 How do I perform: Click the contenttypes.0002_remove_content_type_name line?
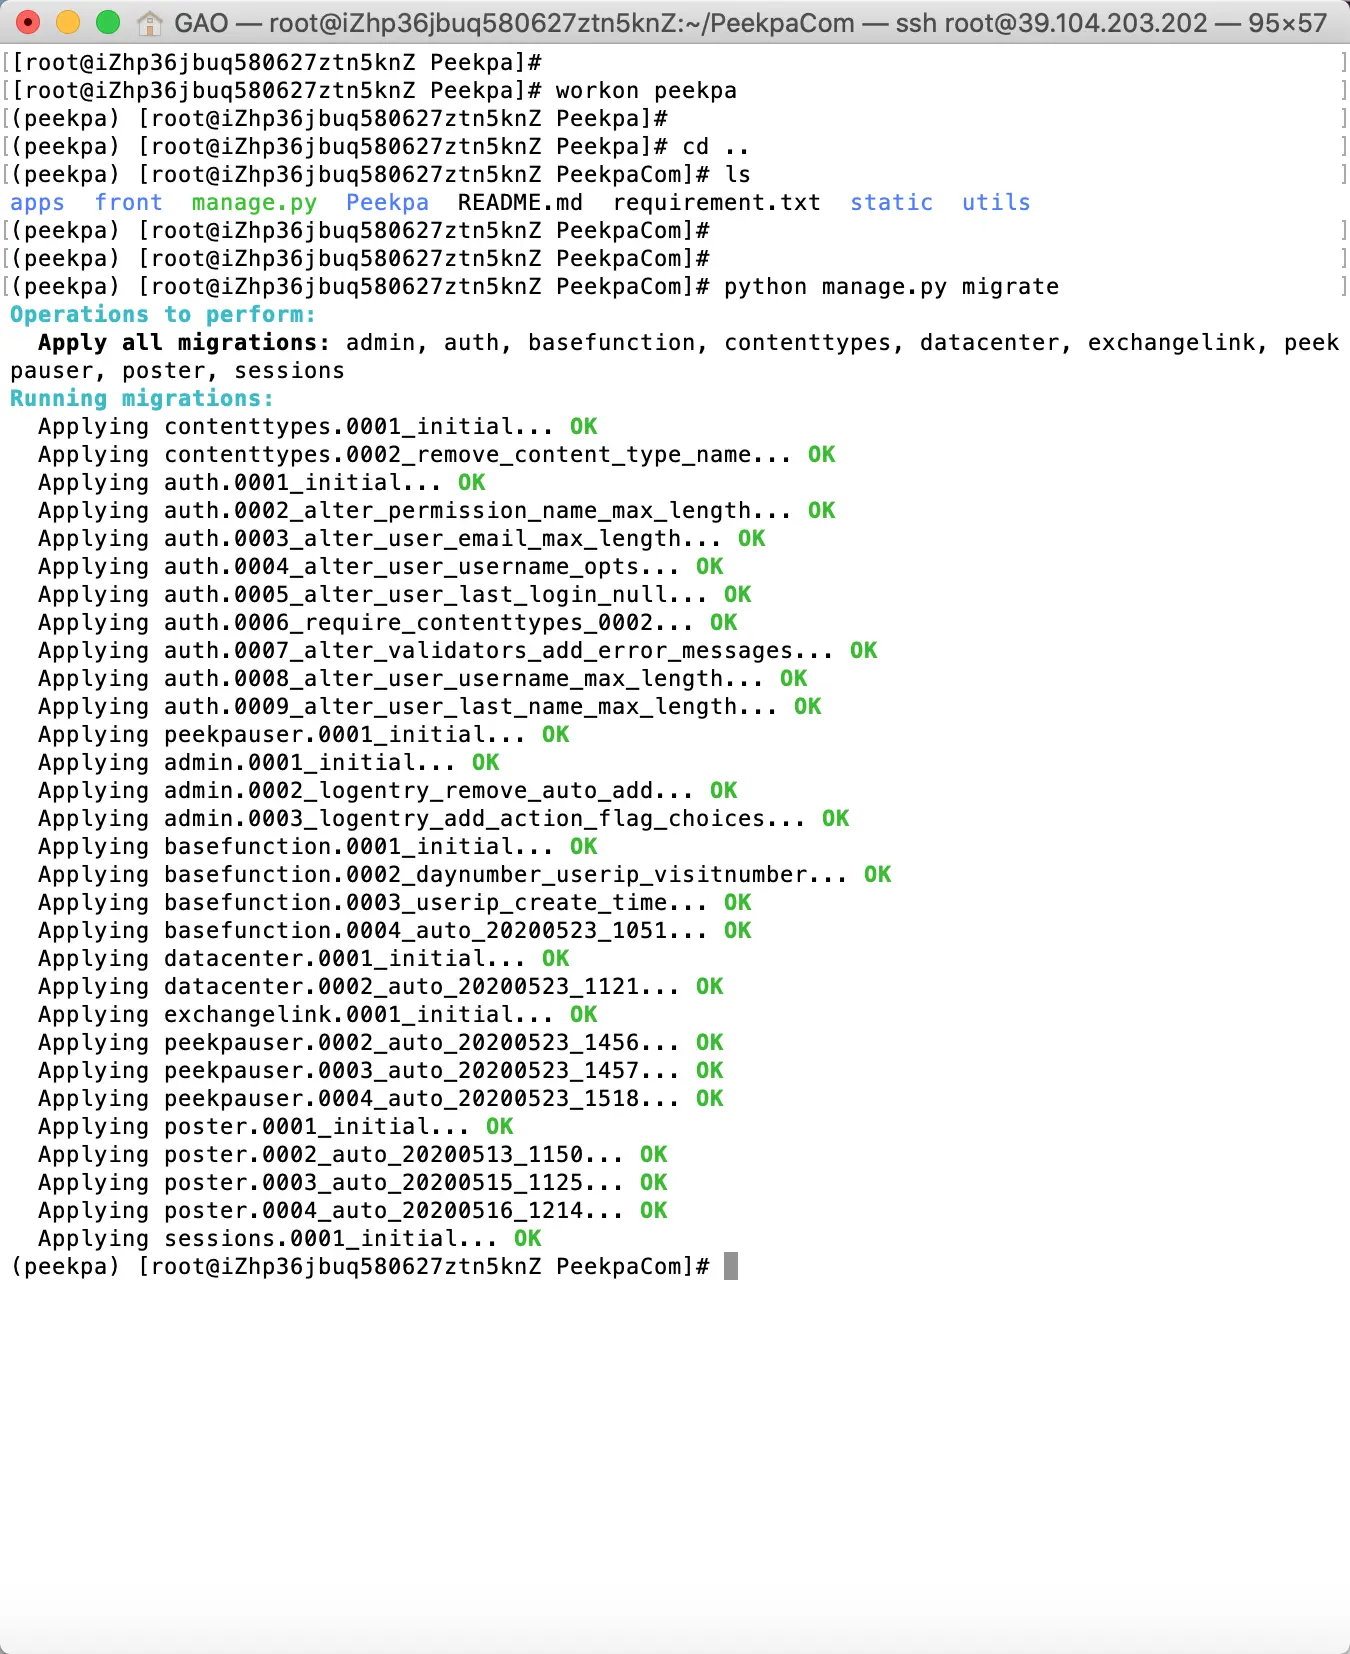(x=436, y=455)
